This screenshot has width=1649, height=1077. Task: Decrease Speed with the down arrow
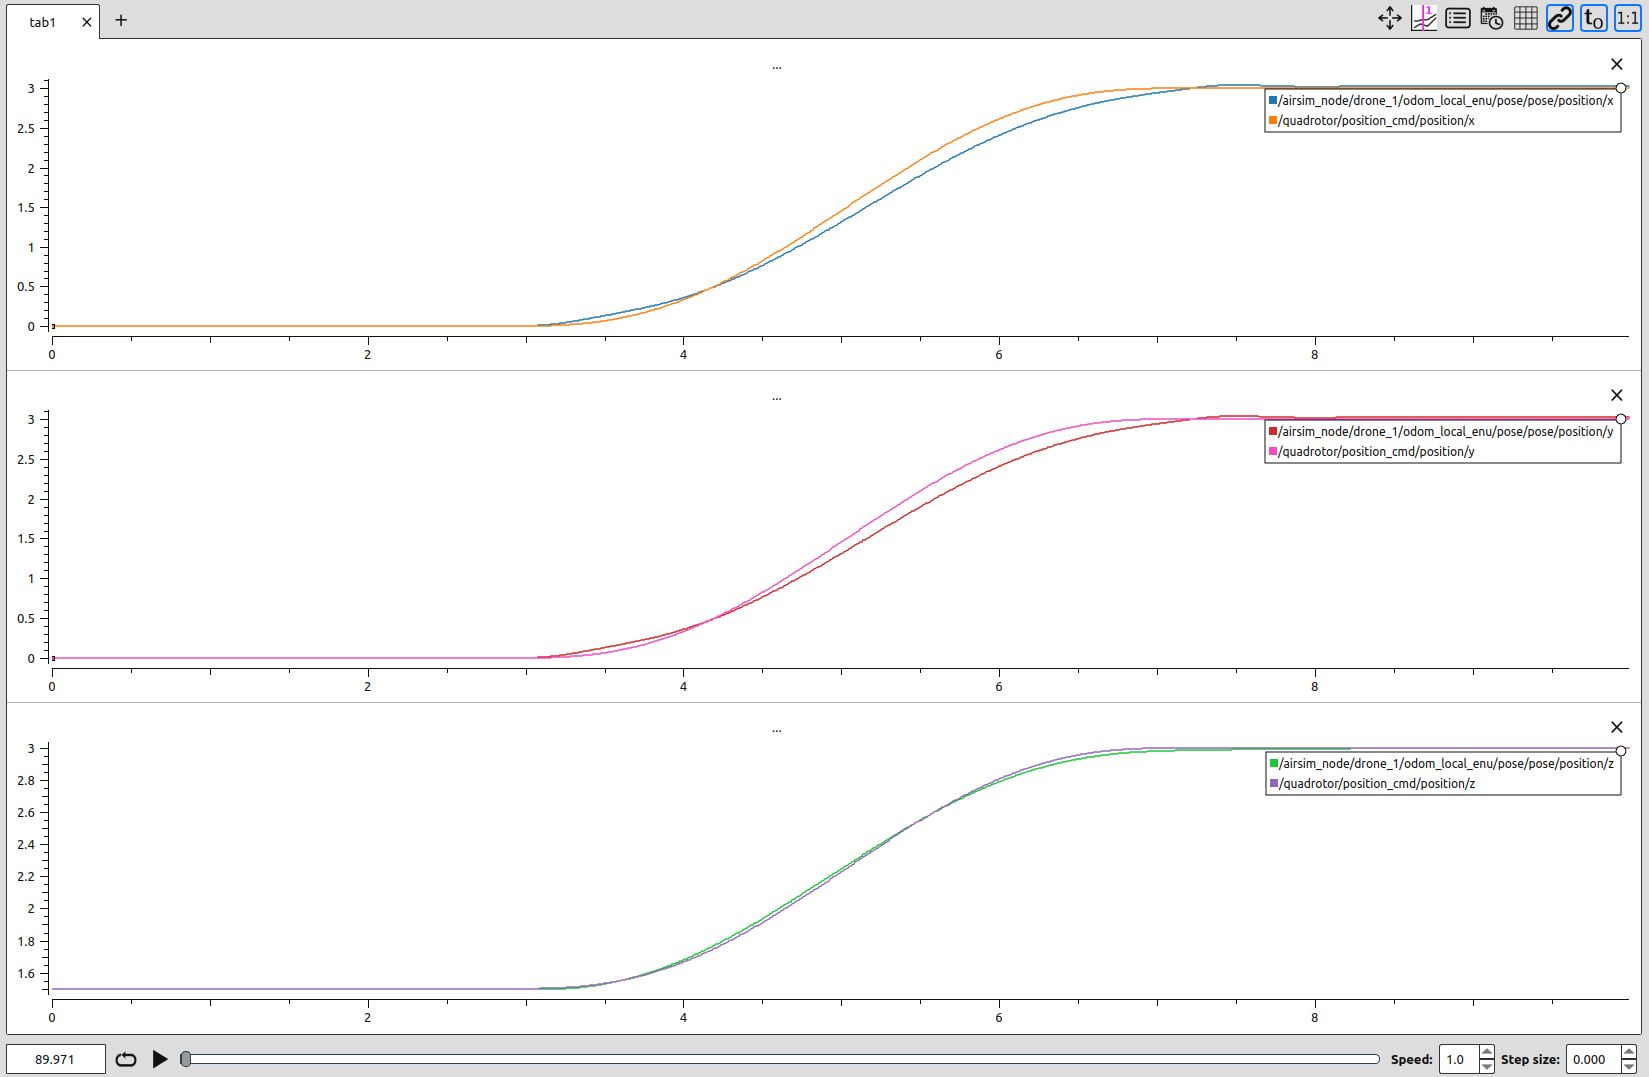pos(1487,1066)
